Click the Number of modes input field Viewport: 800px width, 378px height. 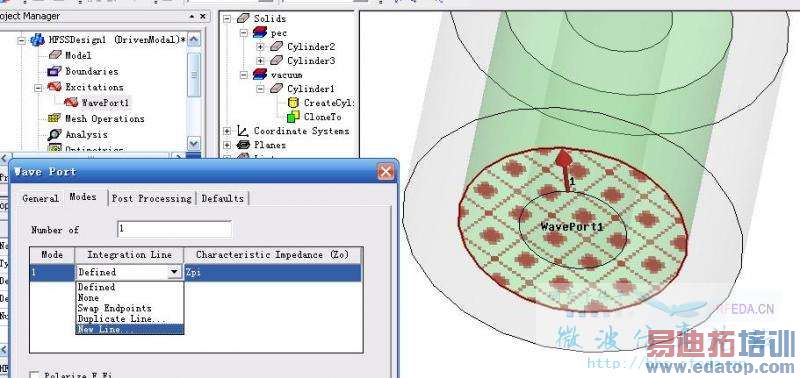[174, 229]
